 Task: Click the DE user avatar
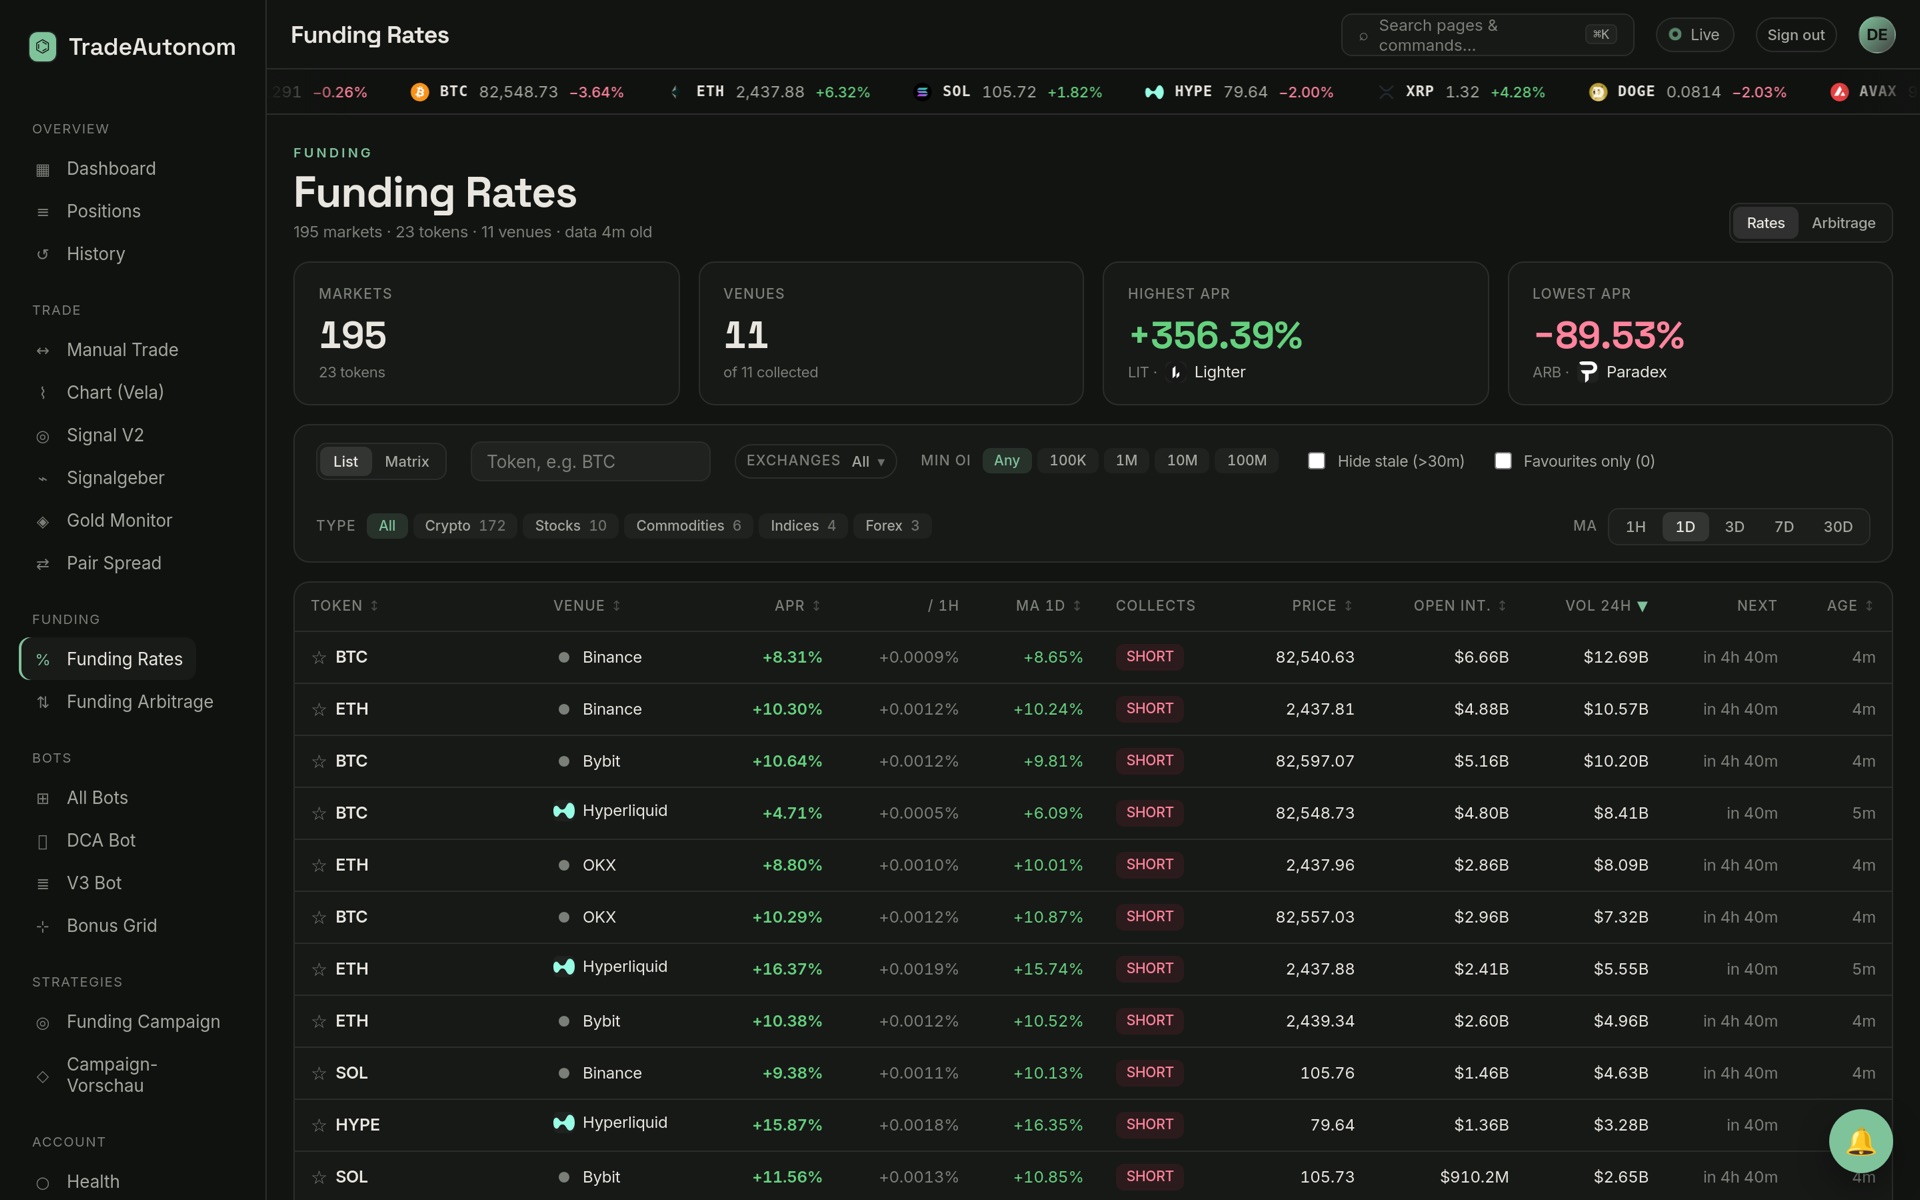(1877, 35)
